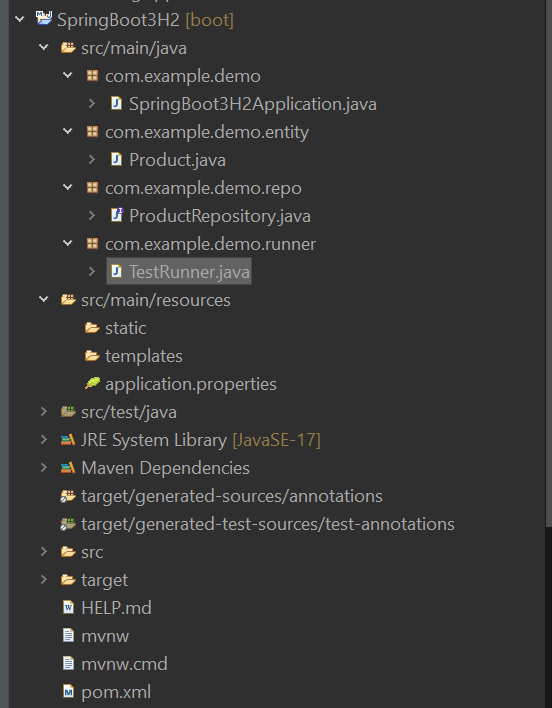Click the templates folder icon
Image resolution: width=552 pixels, height=708 pixels.
(x=92, y=356)
